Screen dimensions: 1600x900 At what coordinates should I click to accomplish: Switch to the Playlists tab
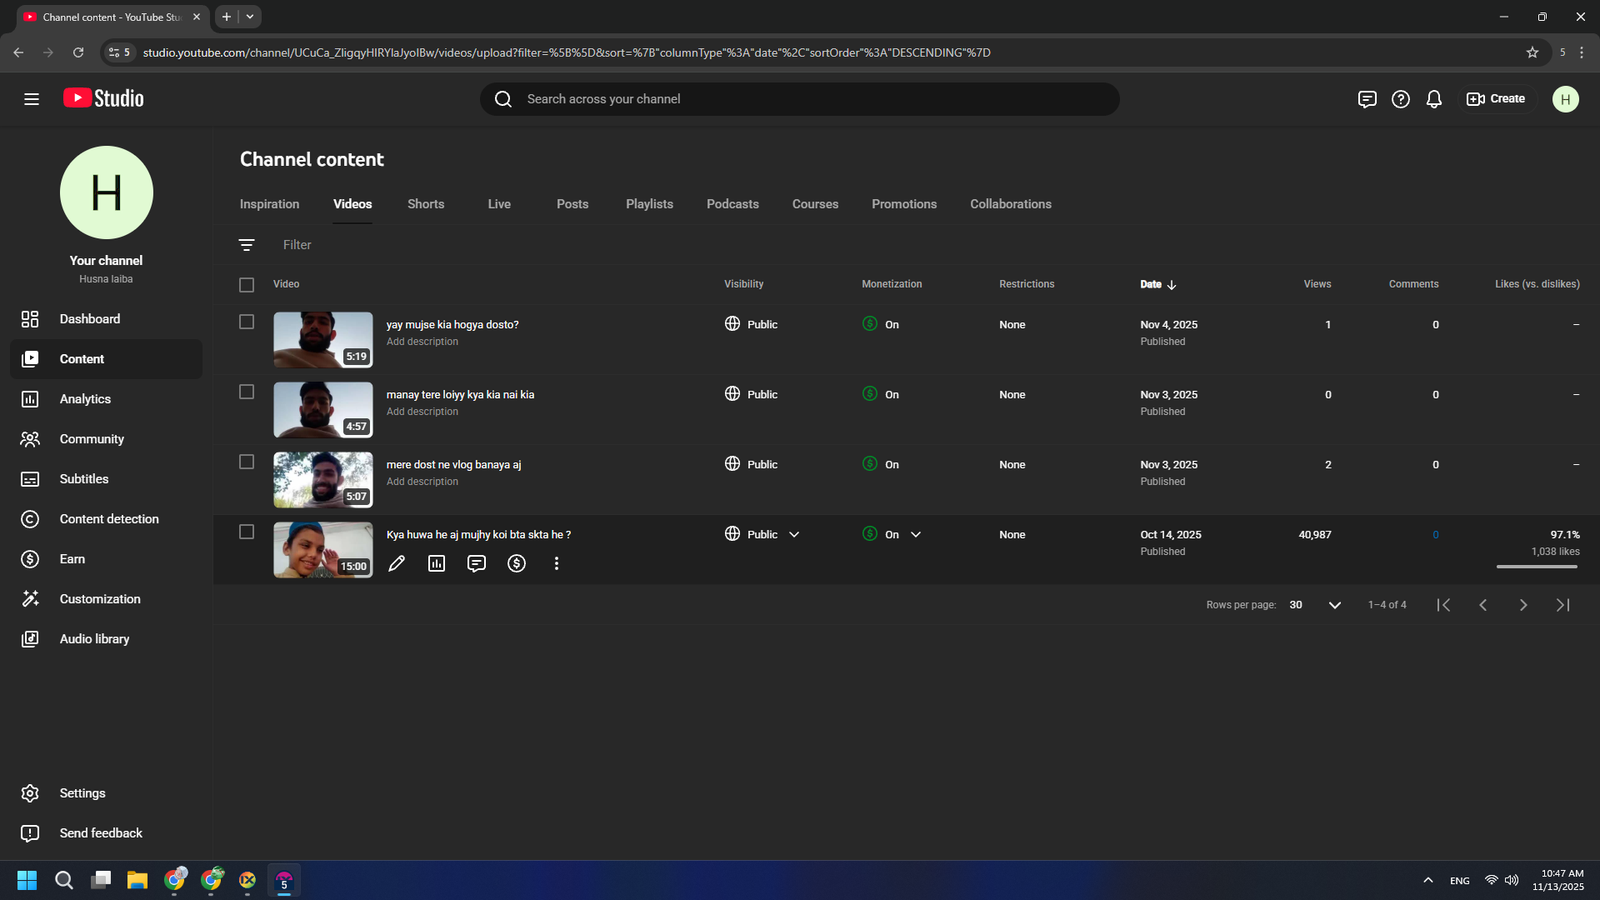649,204
